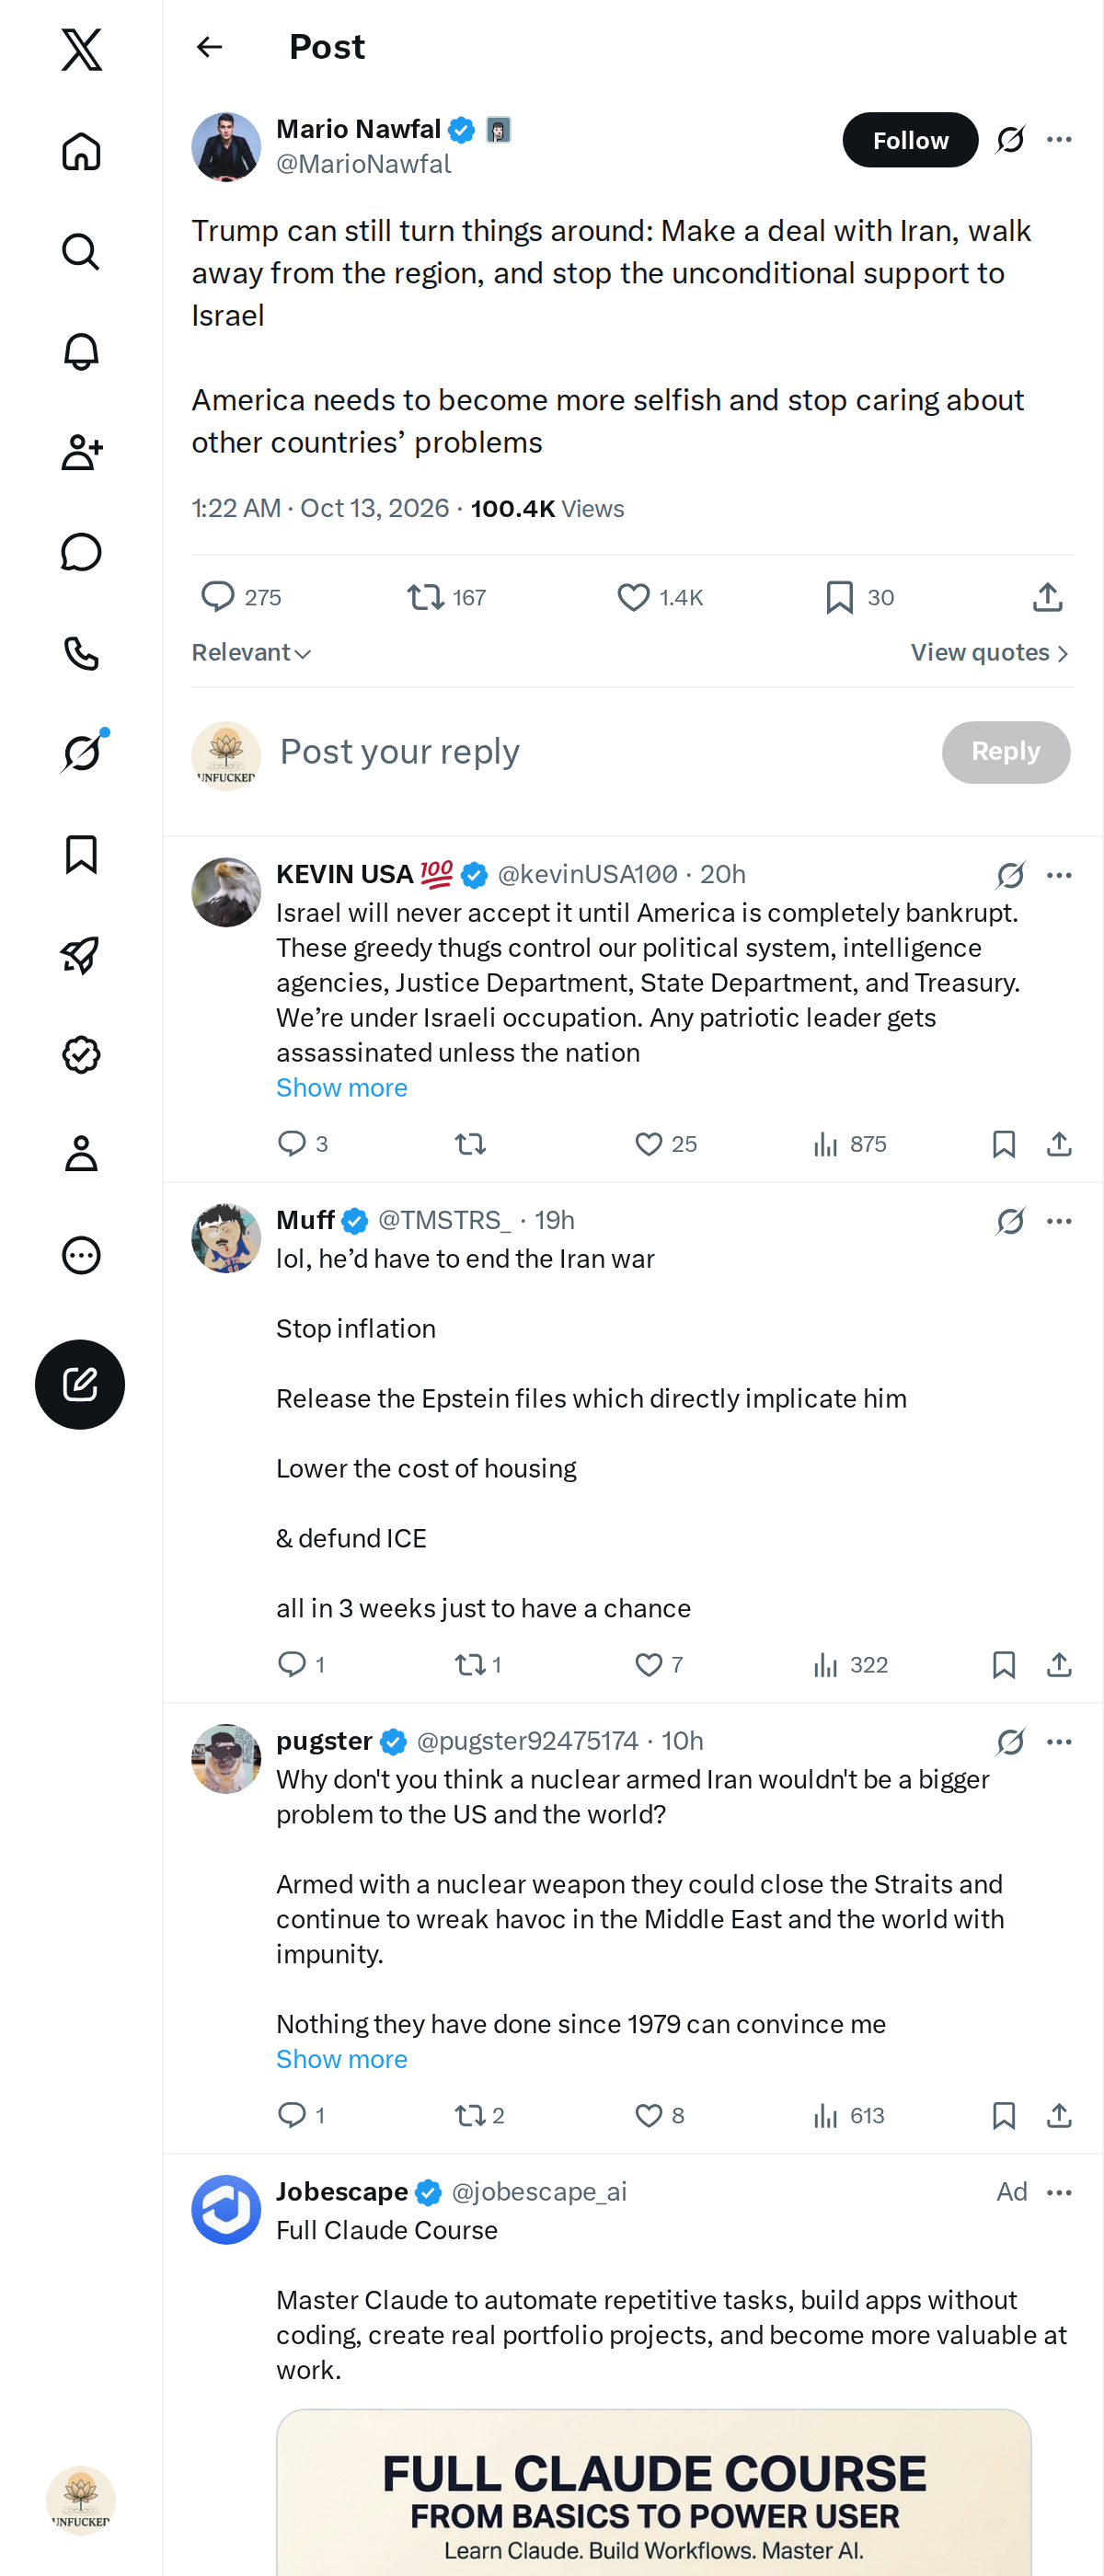Open the Full Claude Course ad image

point(654,2492)
